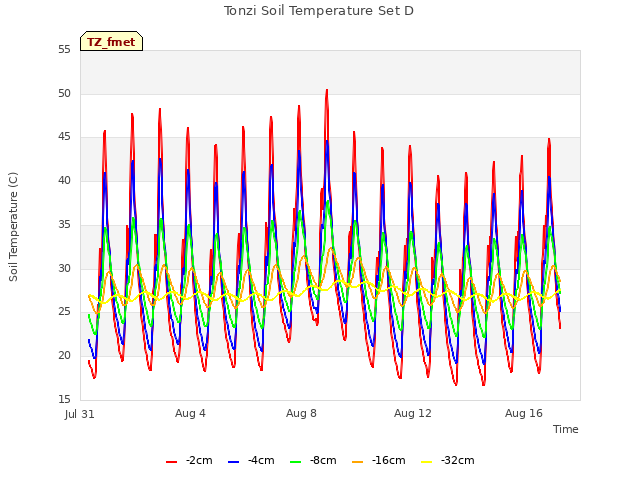
Task: Click the Aug 8 x-axis tick label
Action: (x=301, y=413)
